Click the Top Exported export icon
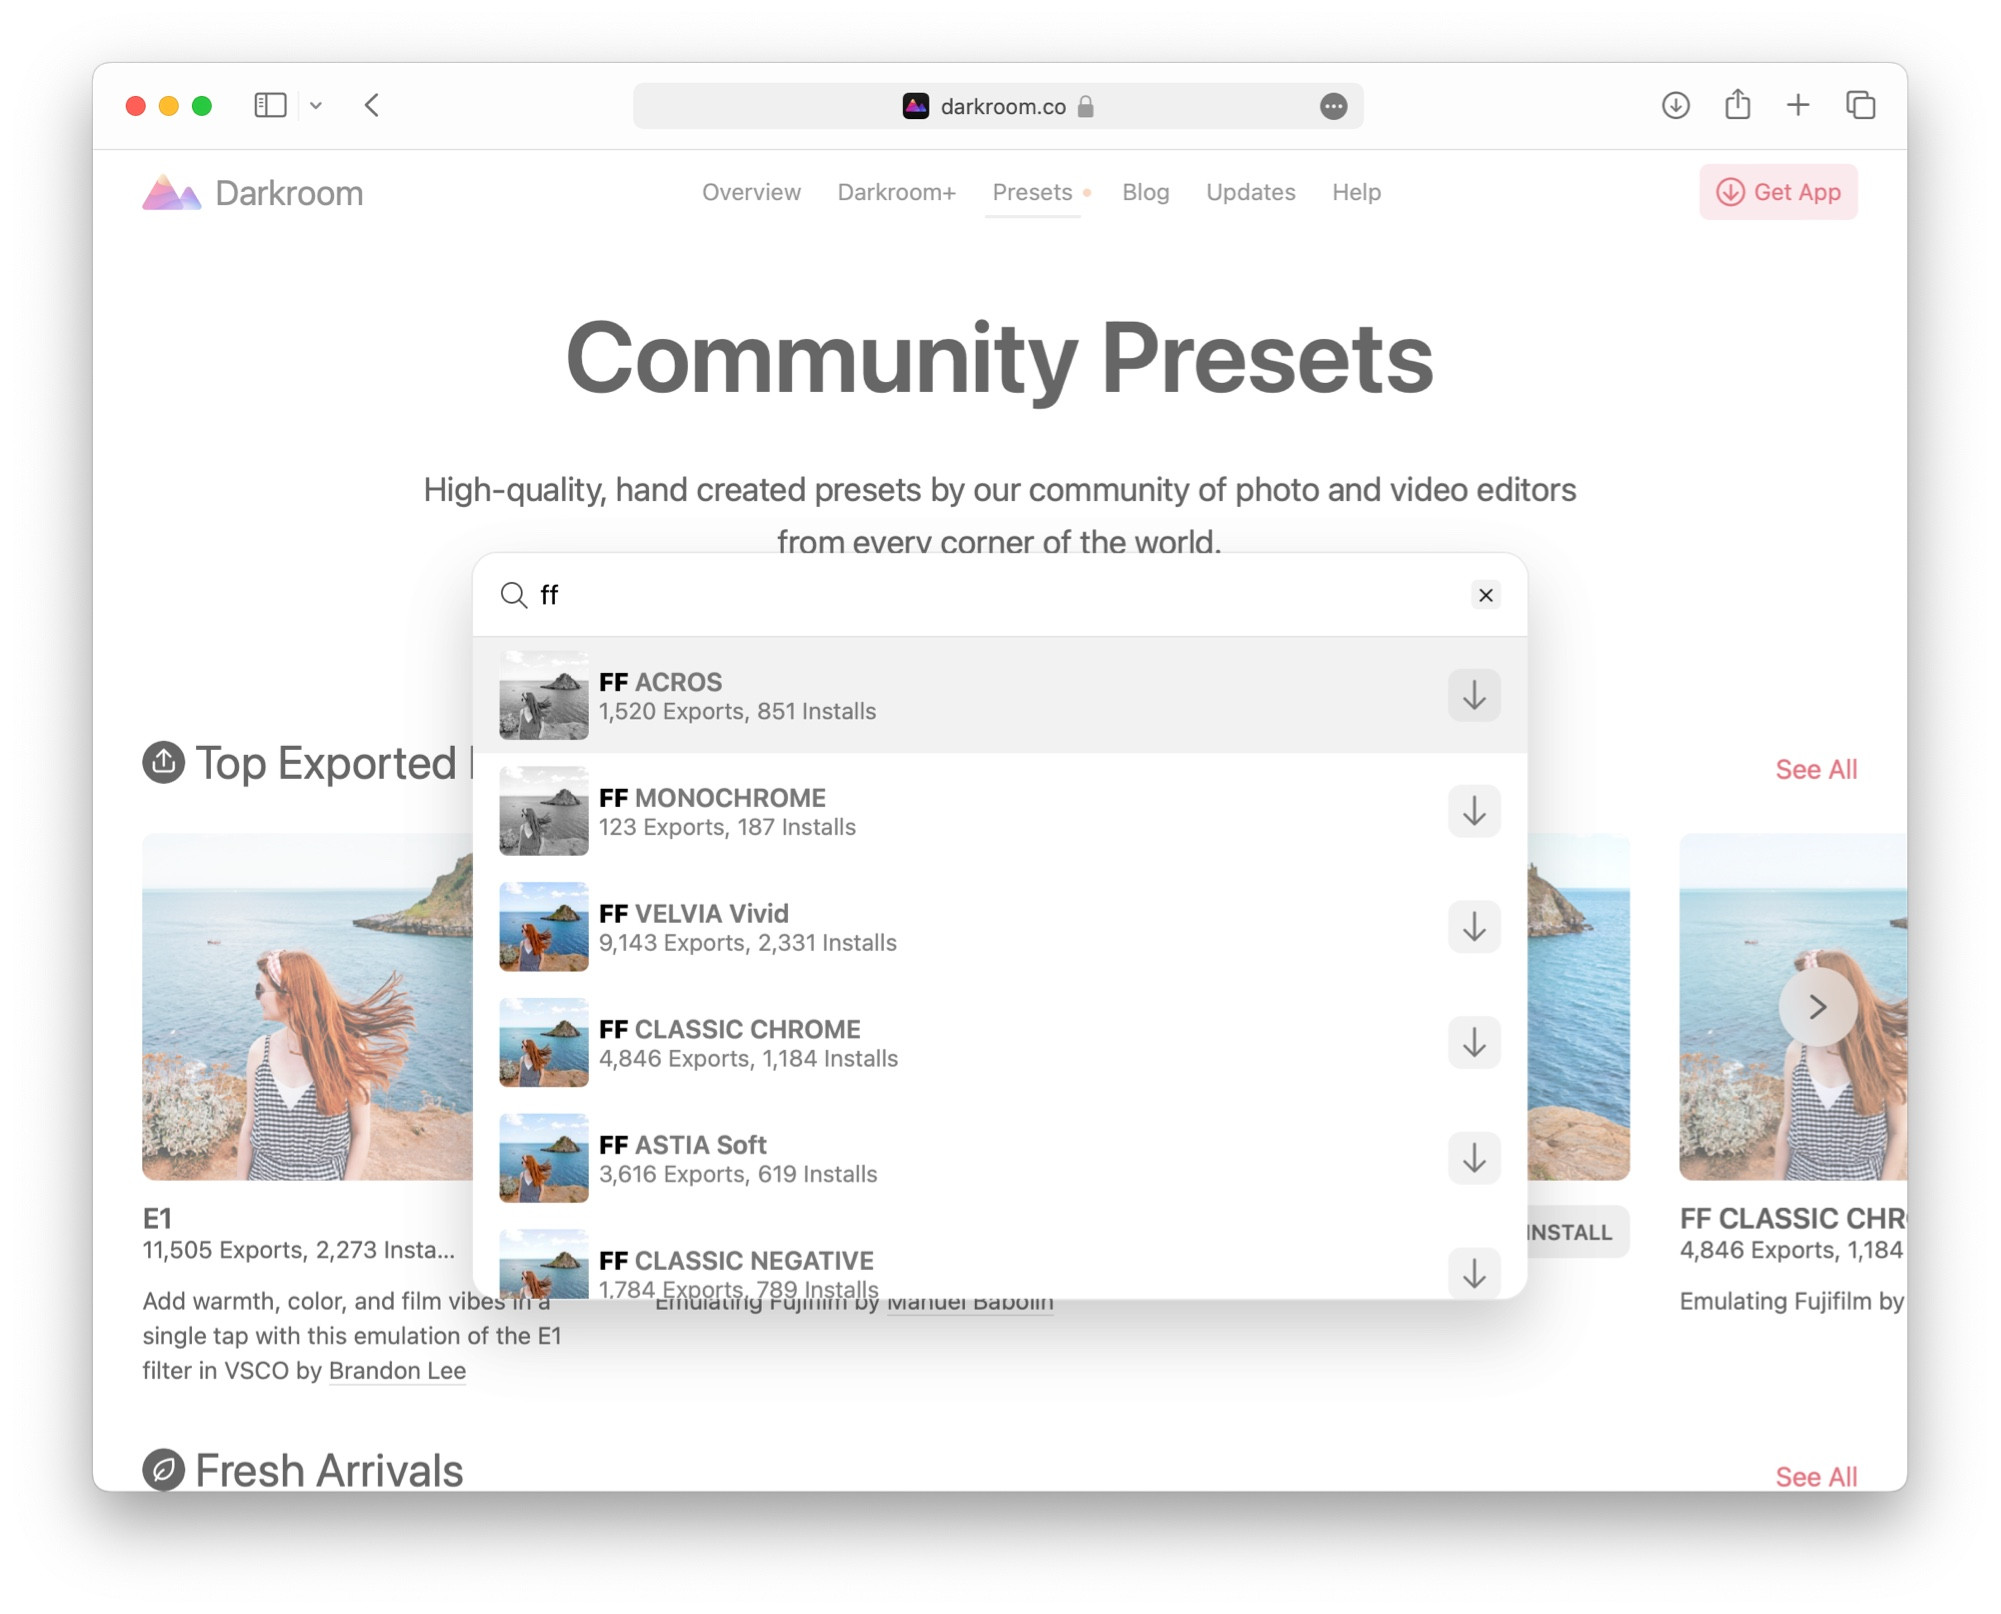This screenshot has height=1614, width=2001. 164,763
